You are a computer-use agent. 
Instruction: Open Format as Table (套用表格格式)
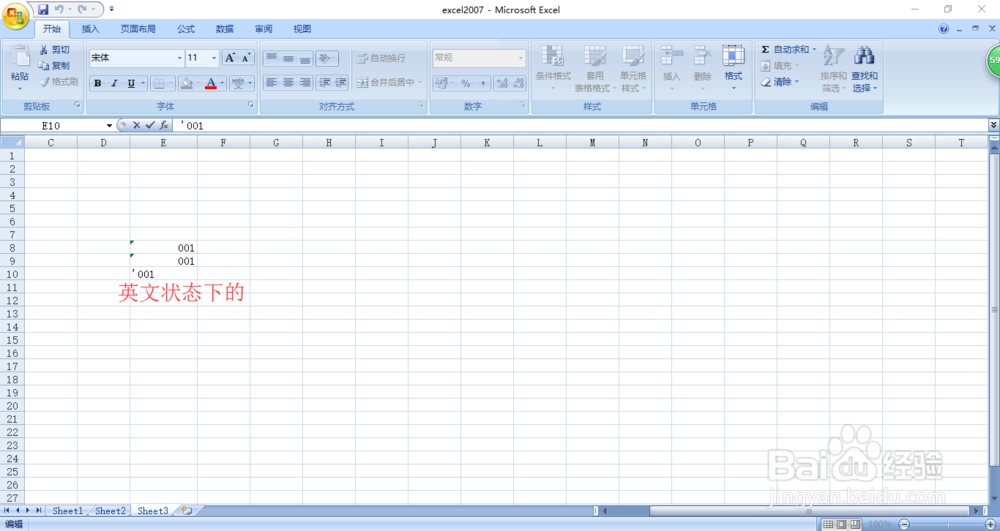pos(595,69)
